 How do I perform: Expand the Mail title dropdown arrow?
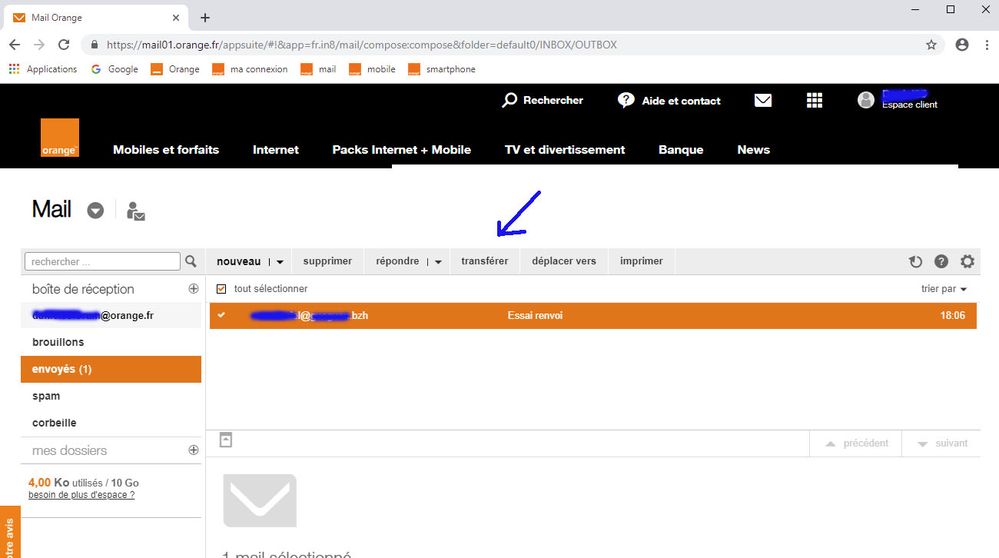(96, 210)
